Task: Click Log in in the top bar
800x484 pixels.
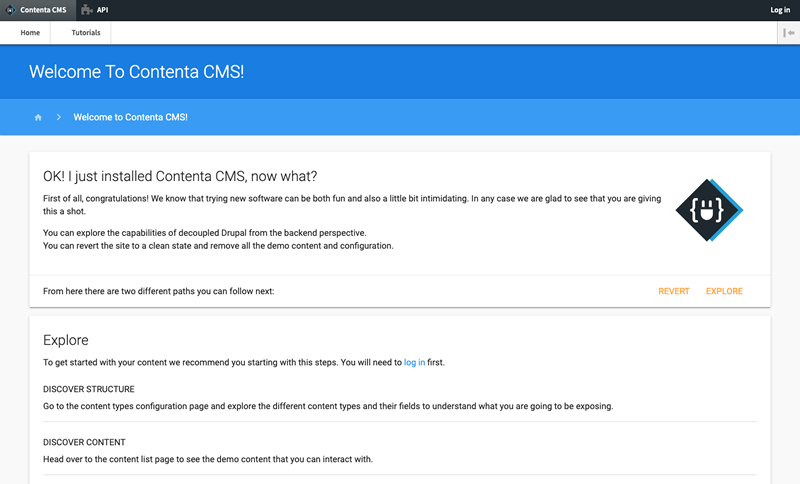Action: pyautogui.click(x=780, y=10)
